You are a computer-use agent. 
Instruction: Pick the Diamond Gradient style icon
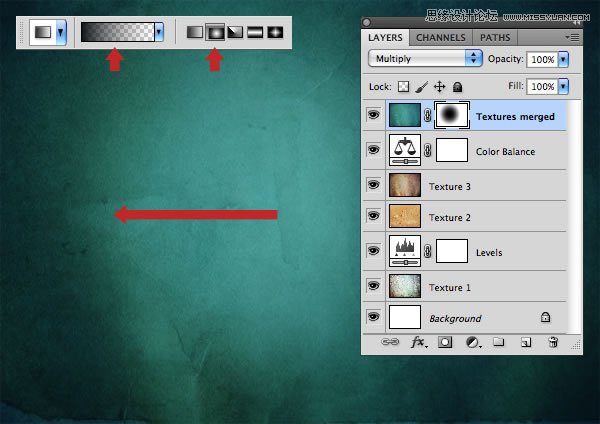pos(274,32)
